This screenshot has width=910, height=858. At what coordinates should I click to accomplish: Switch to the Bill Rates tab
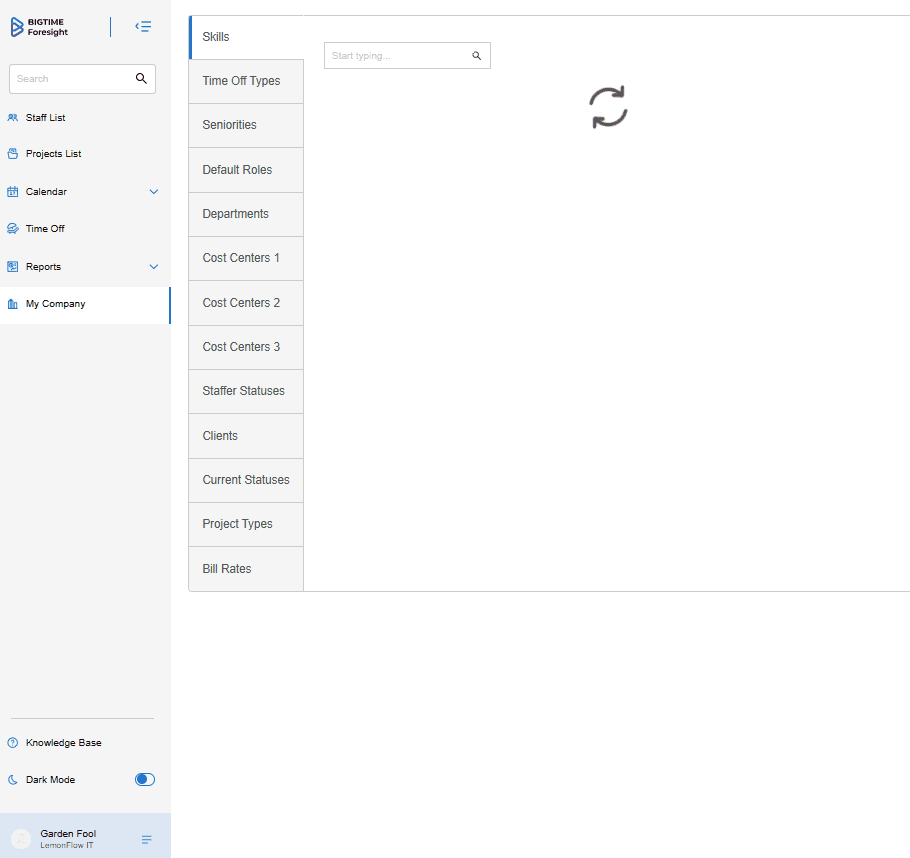pyautogui.click(x=246, y=569)
